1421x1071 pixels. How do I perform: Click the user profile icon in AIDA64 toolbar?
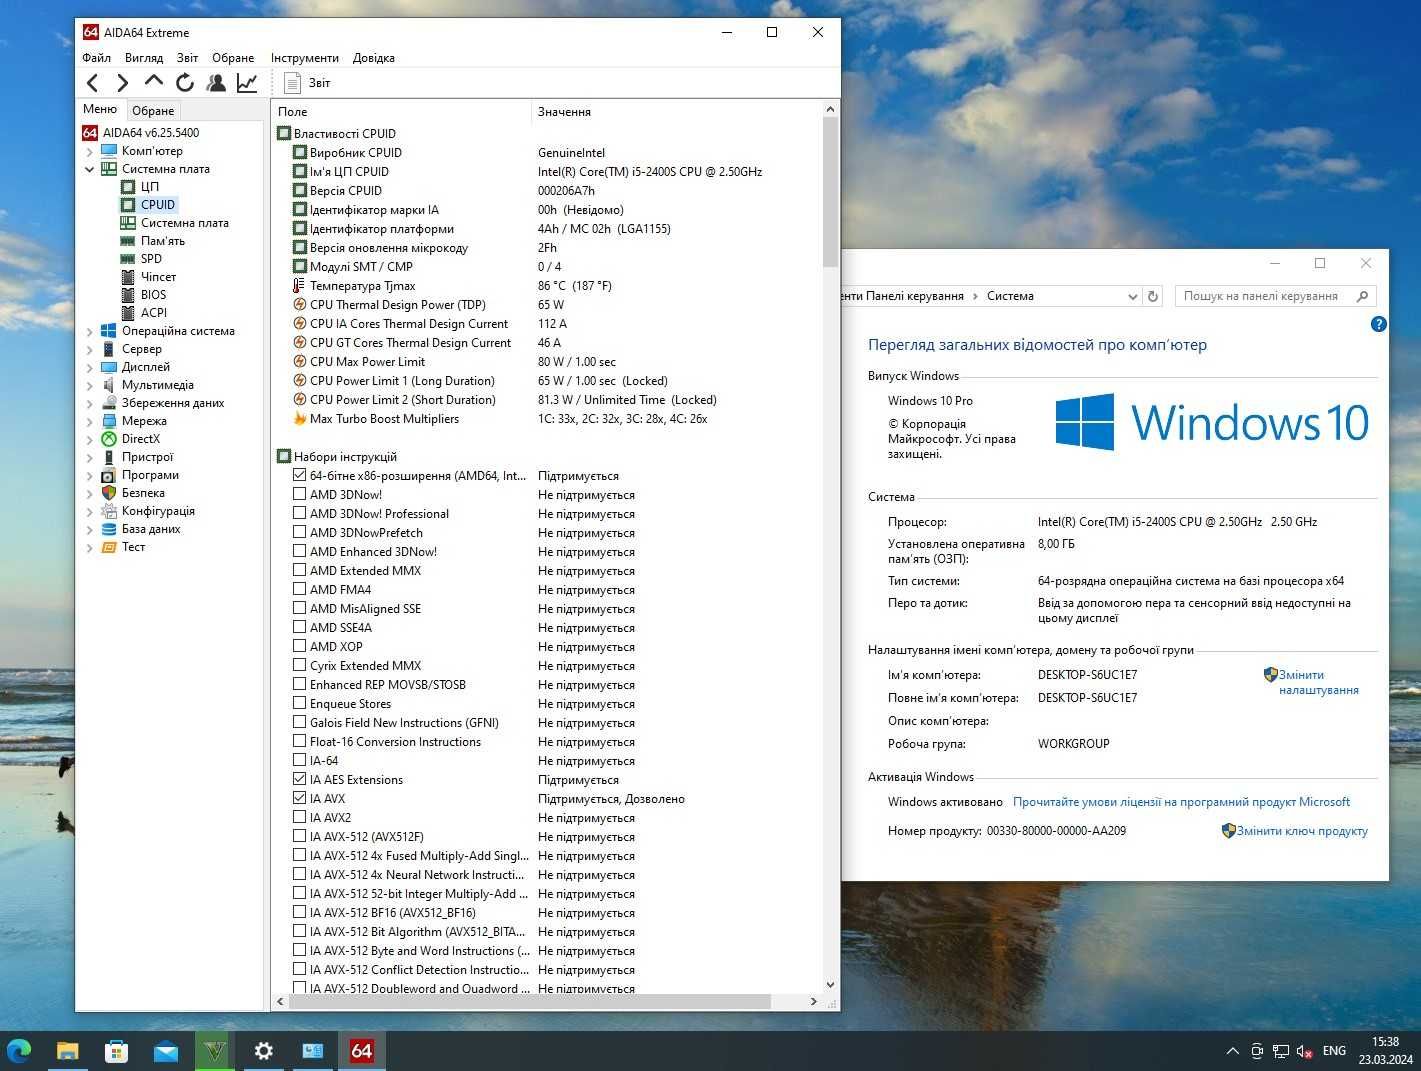click(x=216, y=83)
